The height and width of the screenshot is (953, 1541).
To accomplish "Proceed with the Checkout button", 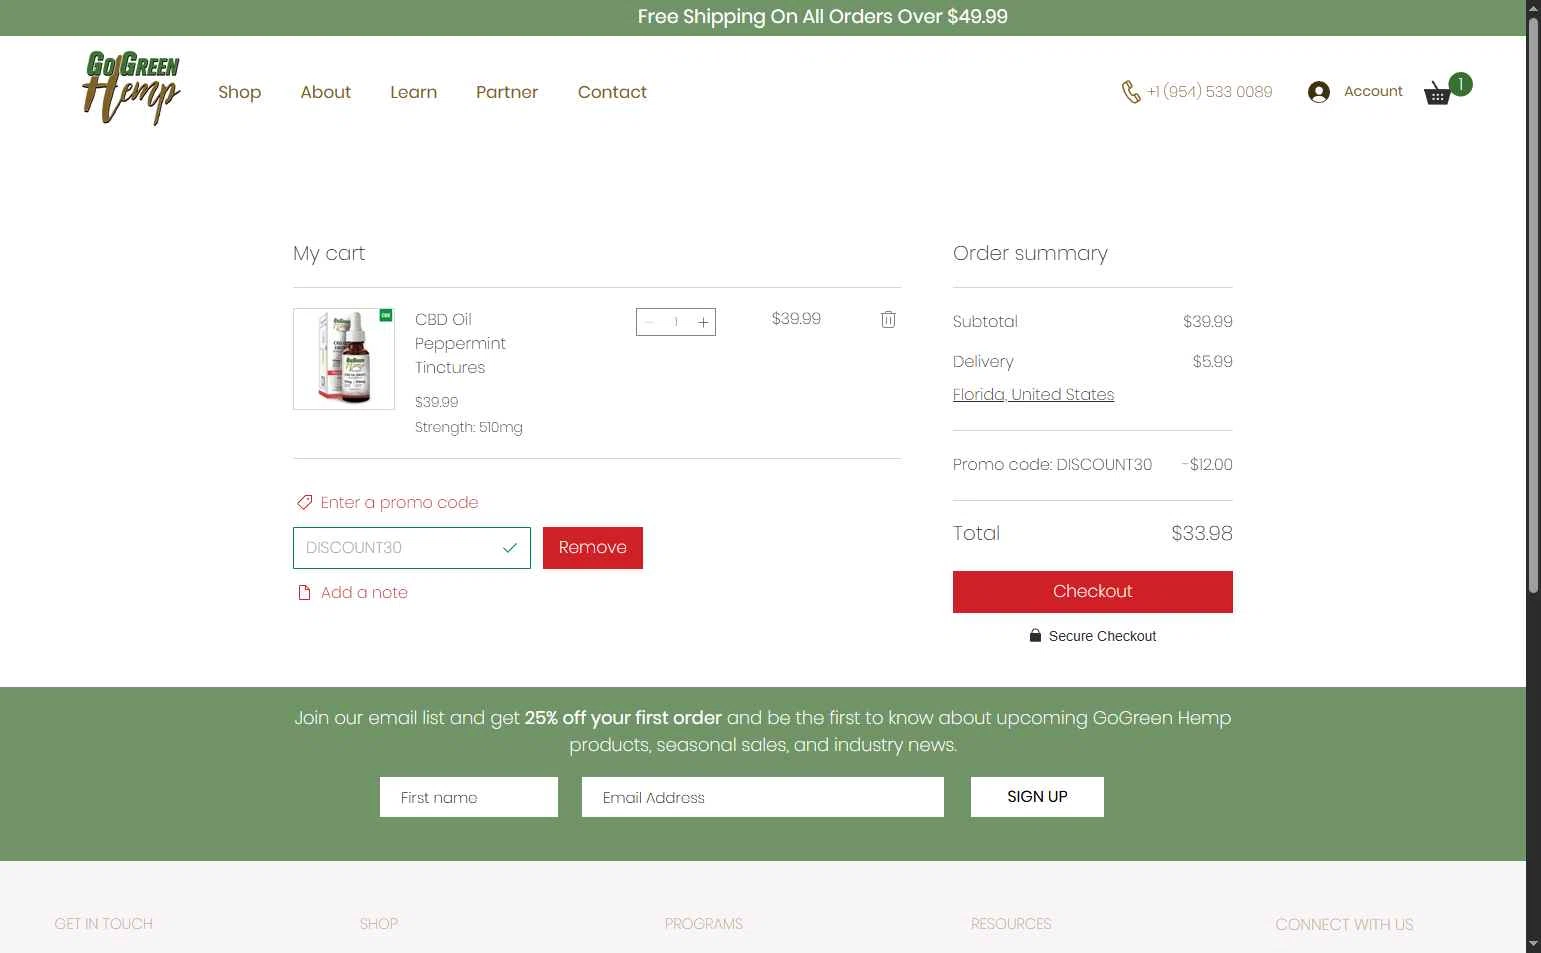I will [x=1093, y=592].
